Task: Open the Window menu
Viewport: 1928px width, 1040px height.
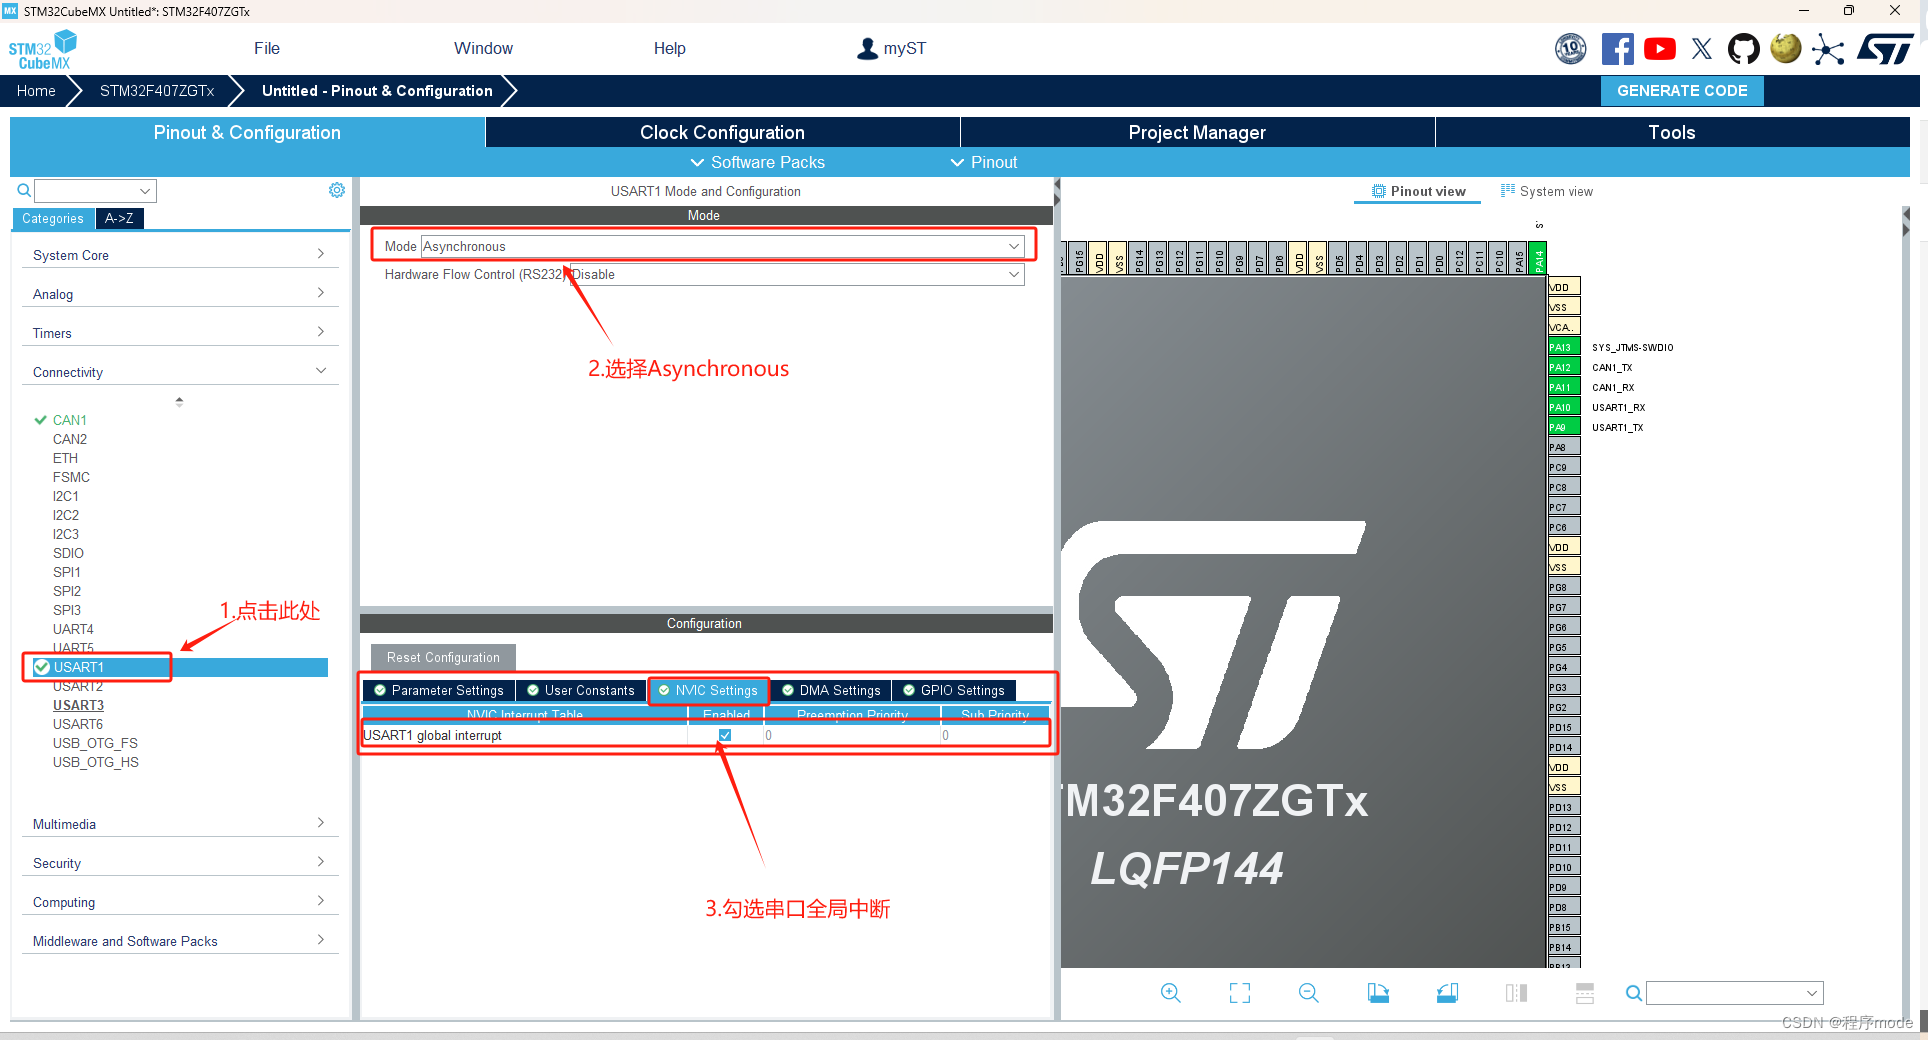Action: (483, 48)
